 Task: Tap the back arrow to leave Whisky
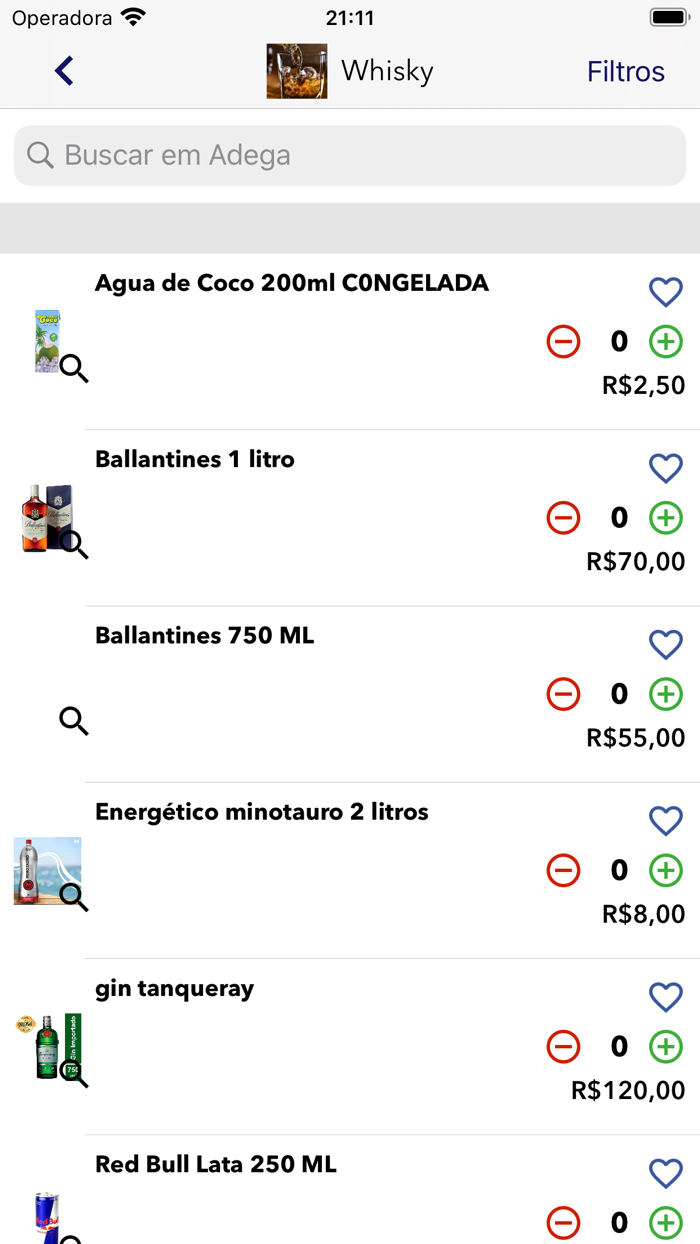[63, 71]
